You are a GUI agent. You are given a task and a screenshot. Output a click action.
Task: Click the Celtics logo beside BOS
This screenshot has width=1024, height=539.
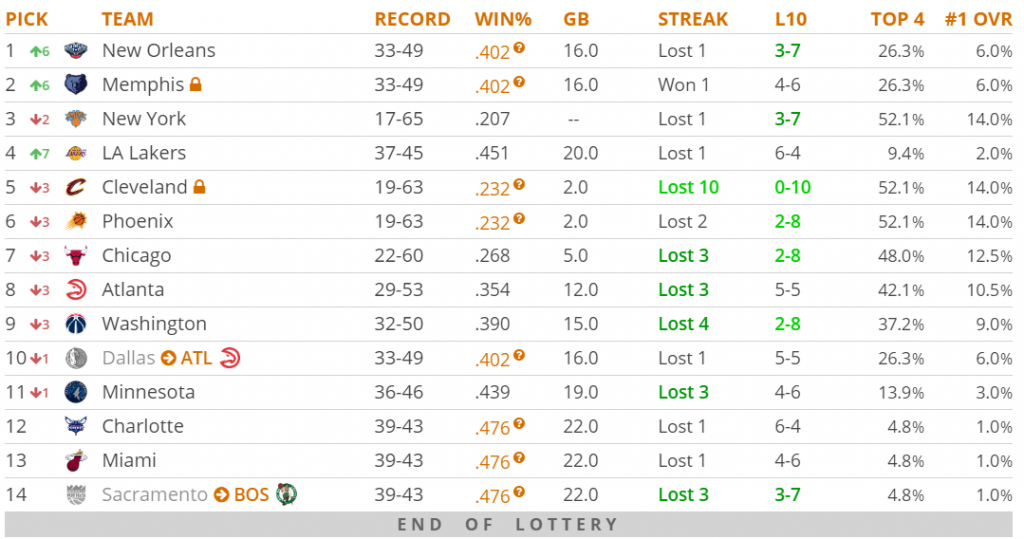(x=287, y=494)
